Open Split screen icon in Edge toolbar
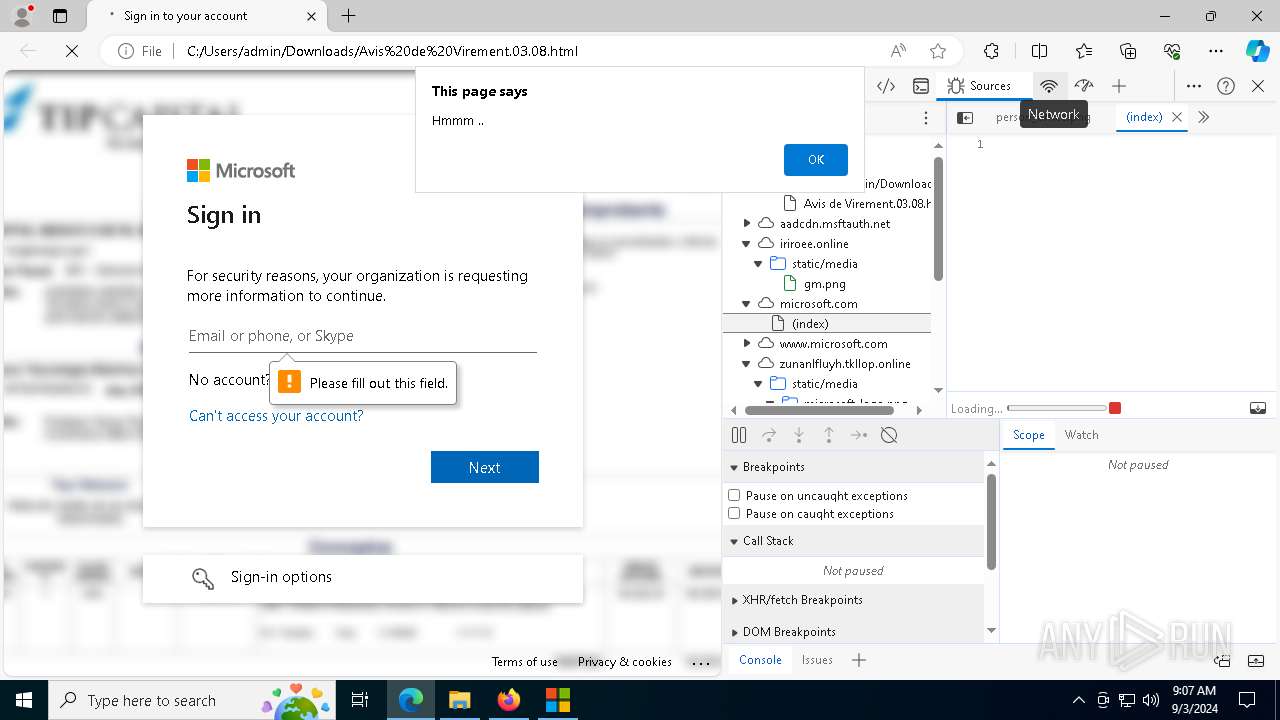Viewport: 1280px width, 720px height. click(1039, 51)
